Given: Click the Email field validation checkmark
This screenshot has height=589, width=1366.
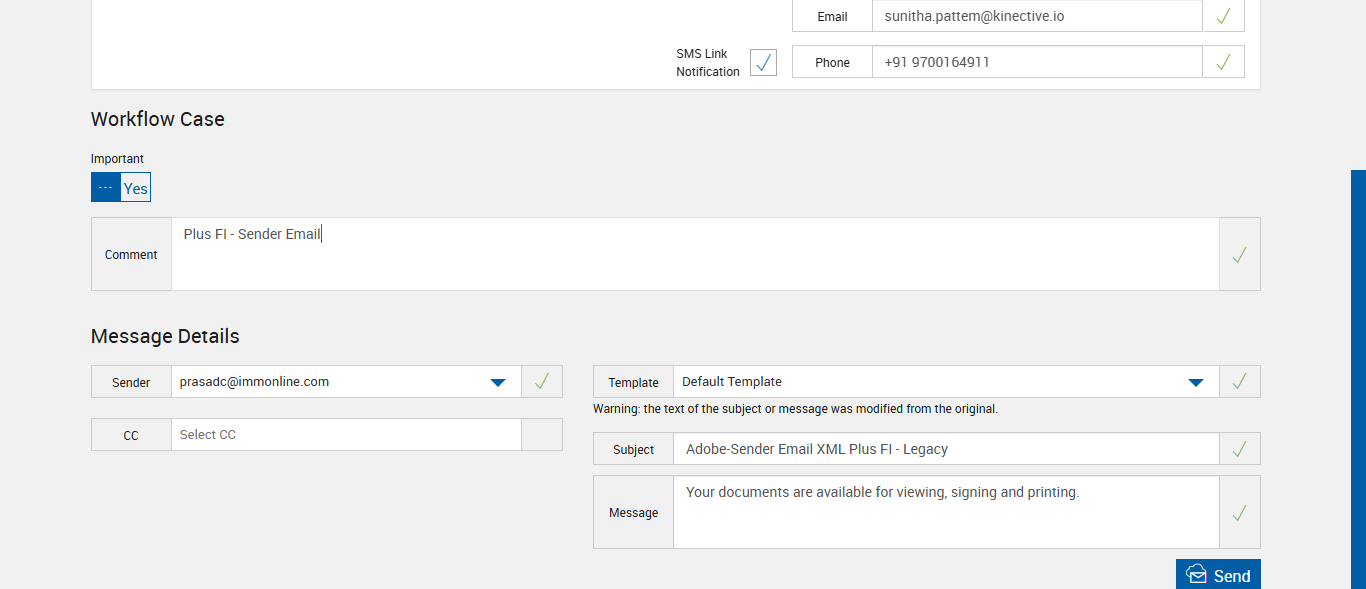Looking at the screenshot, I should [1223, 16].
